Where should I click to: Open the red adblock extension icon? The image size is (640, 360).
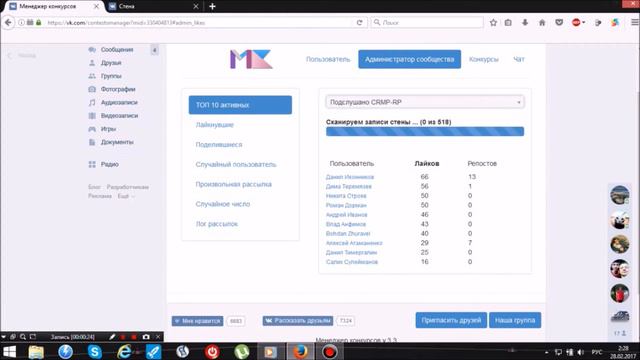tap(577, 22)
